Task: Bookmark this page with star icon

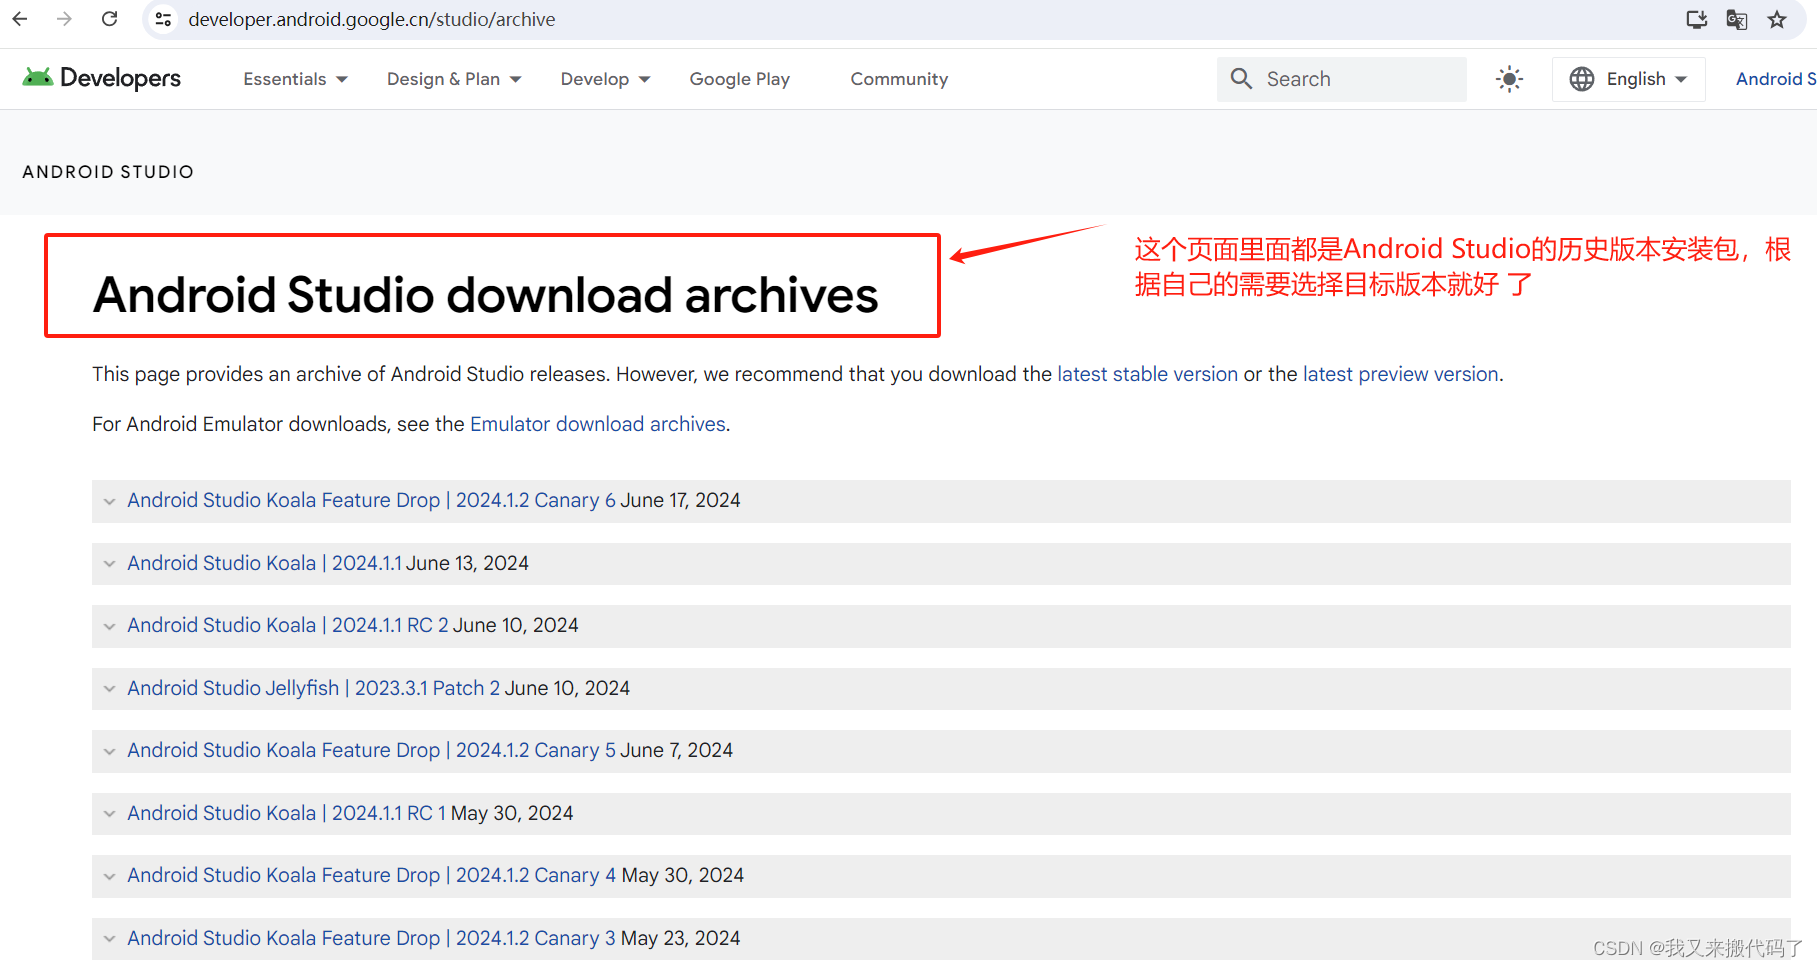Action: pyautogui.click(x=1777, y=19)
